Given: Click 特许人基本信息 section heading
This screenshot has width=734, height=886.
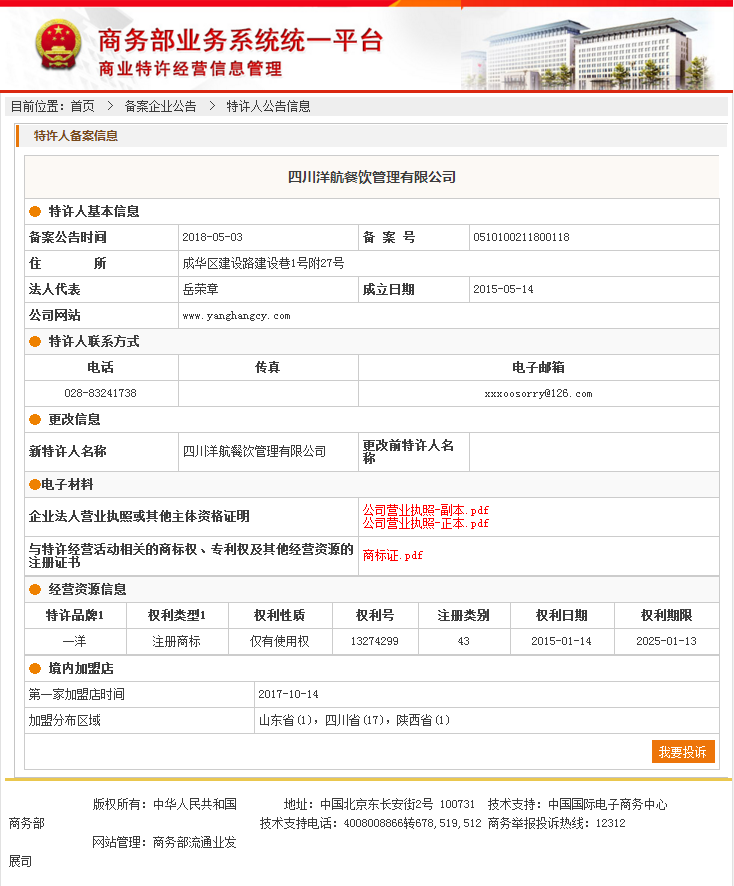Looking at the screenshot, I should tap(94, 211).
